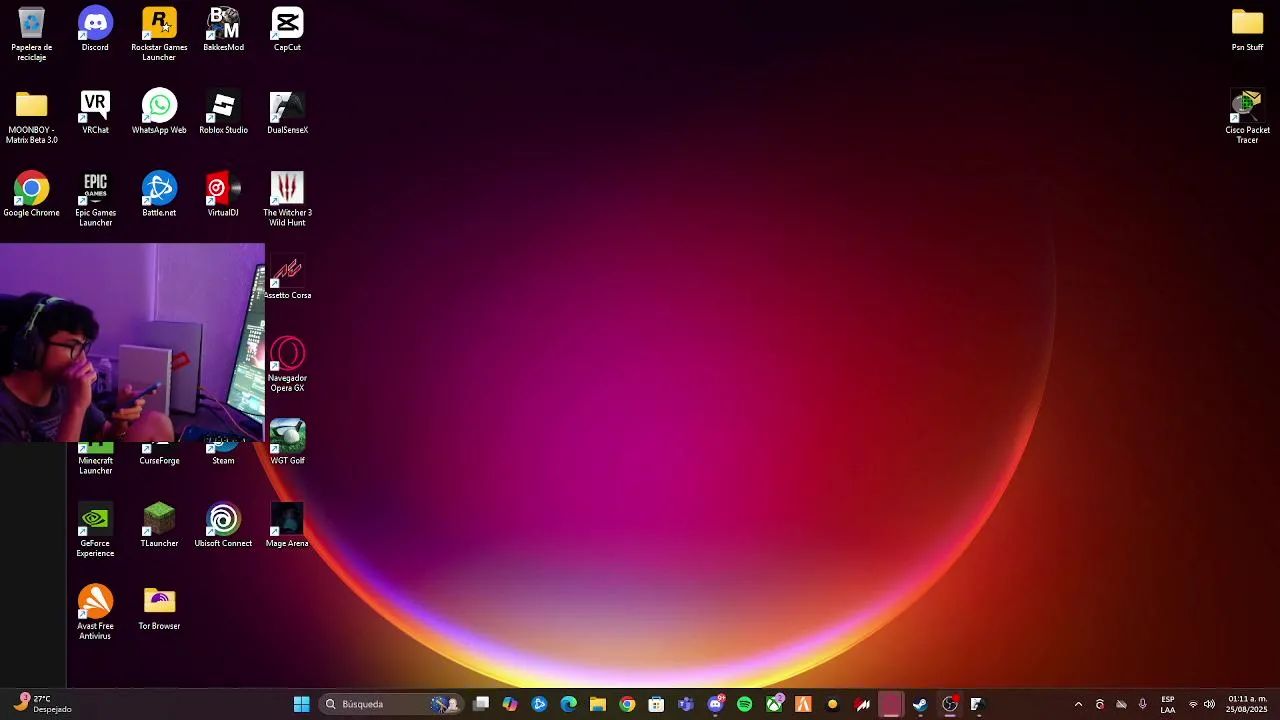Open Steam from the taskbar
The width and height of the screenshot is (1280, 720).
(x=920, y=704)
